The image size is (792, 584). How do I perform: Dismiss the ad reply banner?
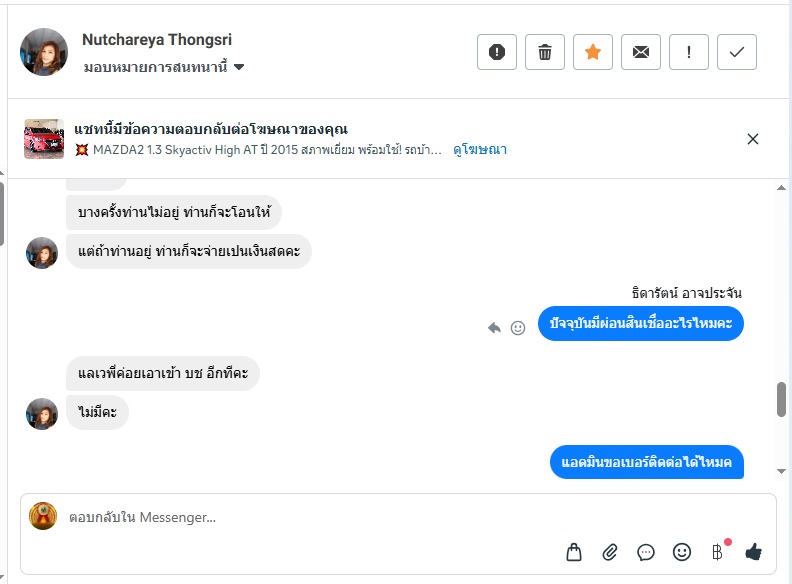753,139
